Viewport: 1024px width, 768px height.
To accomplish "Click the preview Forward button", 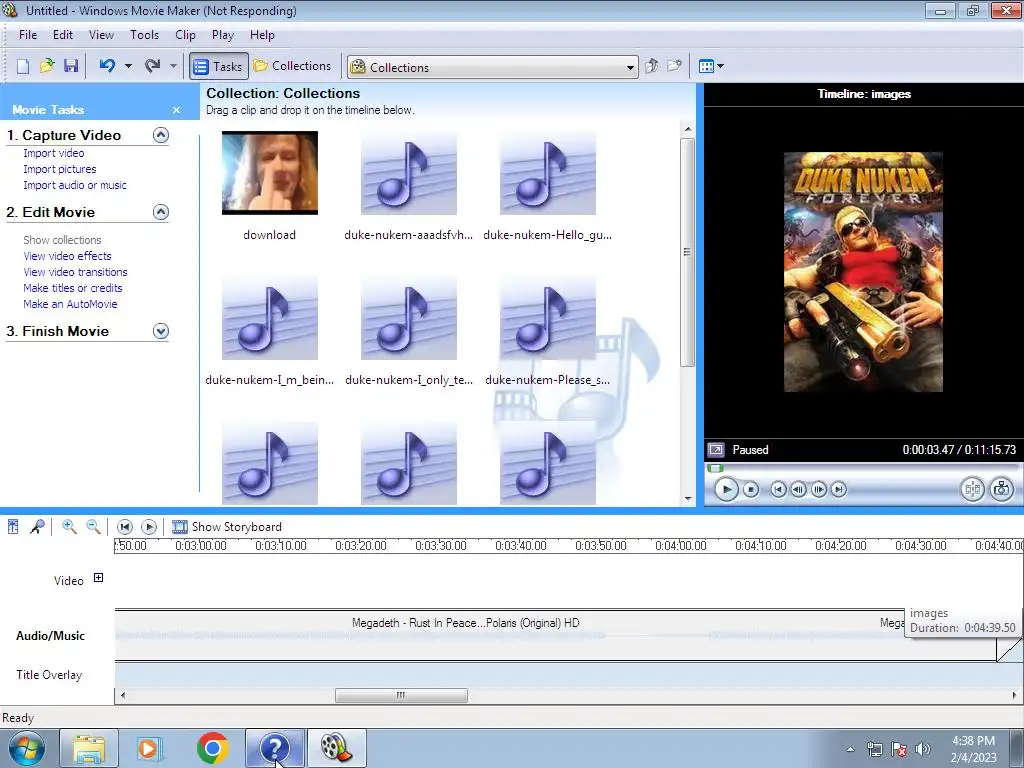I will (839, 489).
